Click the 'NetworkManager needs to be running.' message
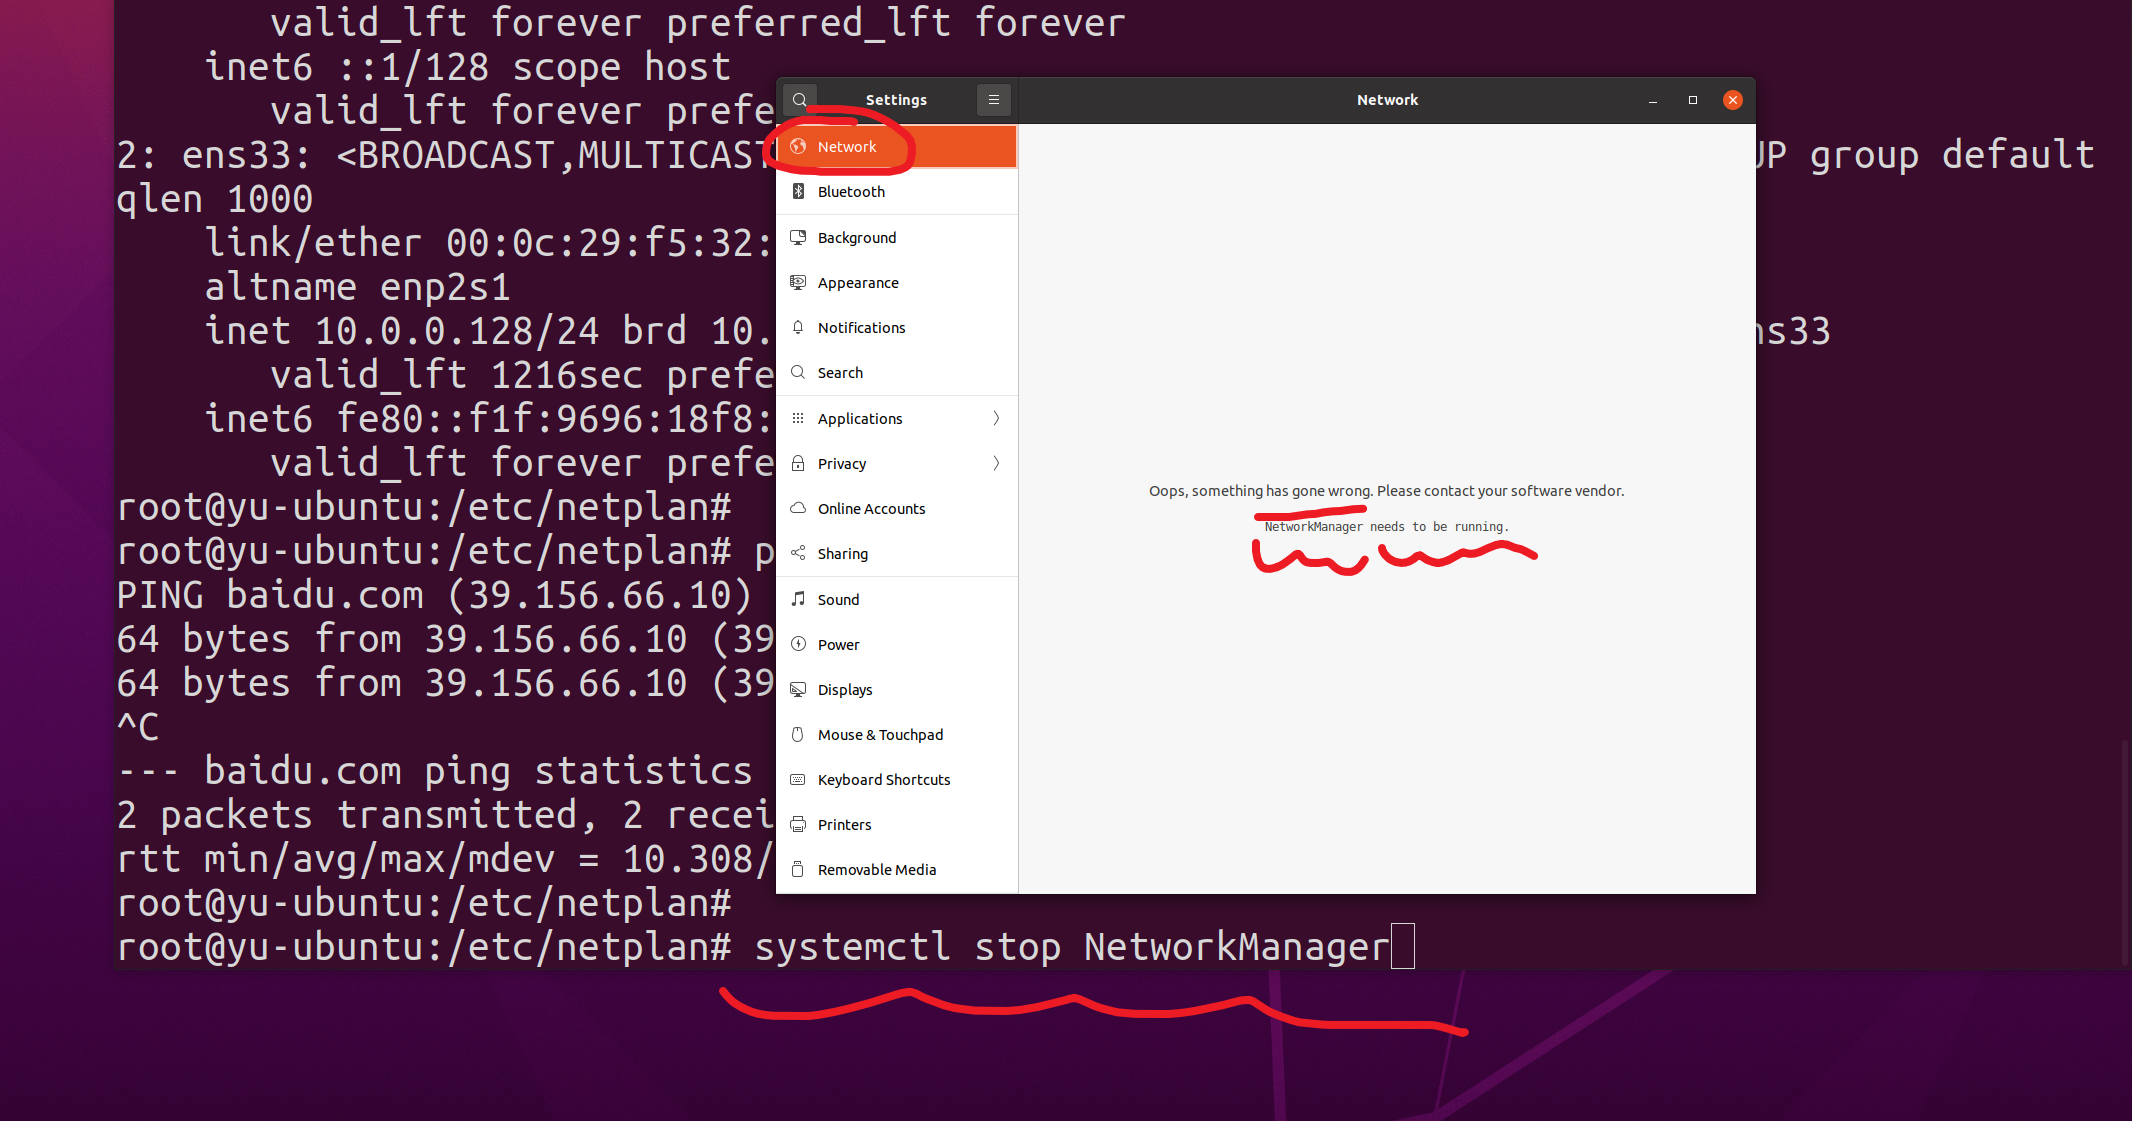The height and width of the screenshot is (1121, 2132). 1386,527
